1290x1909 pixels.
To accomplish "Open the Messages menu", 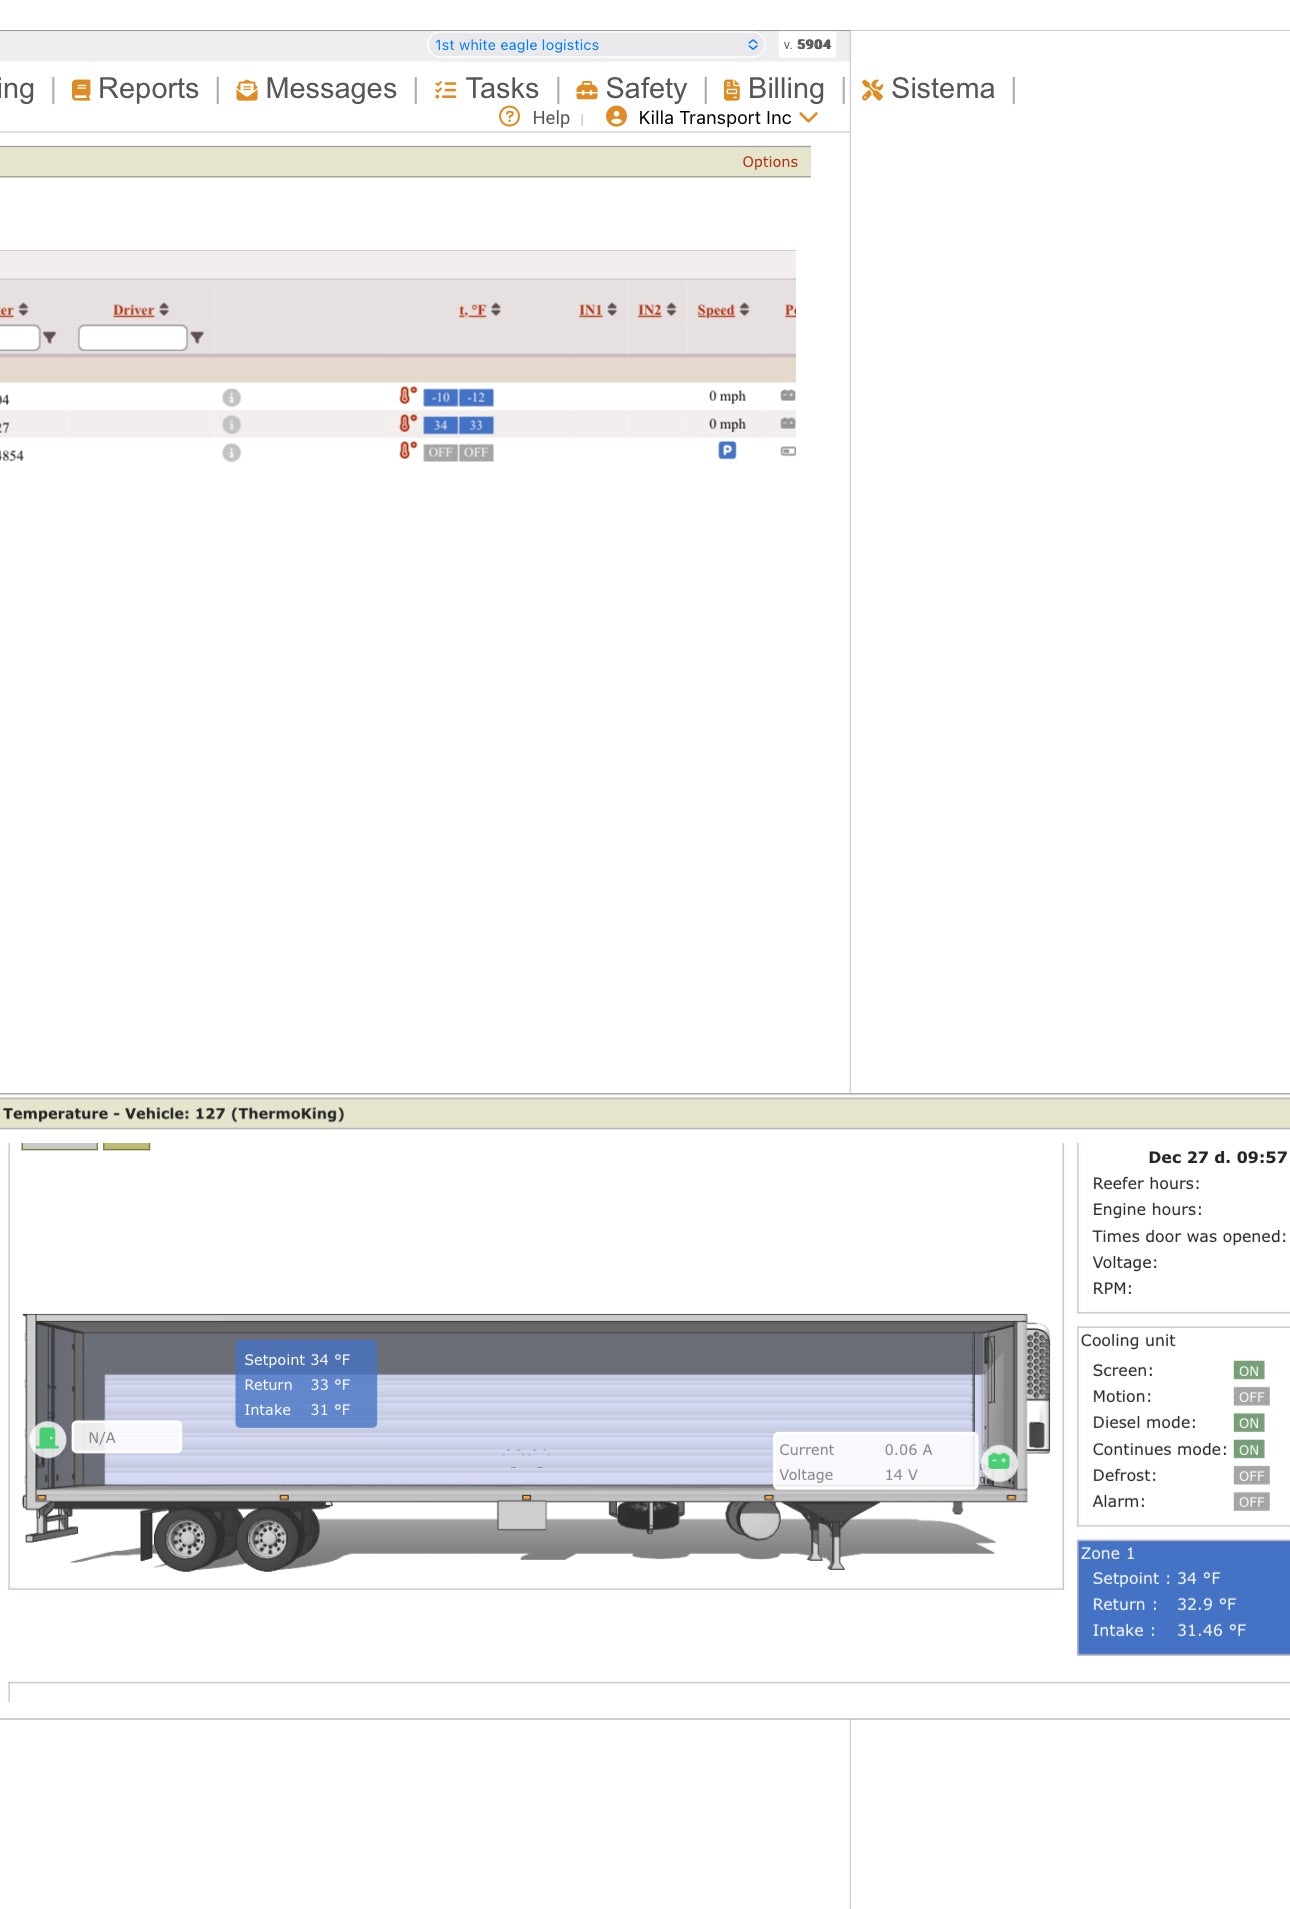I will (x=316, y=89).
